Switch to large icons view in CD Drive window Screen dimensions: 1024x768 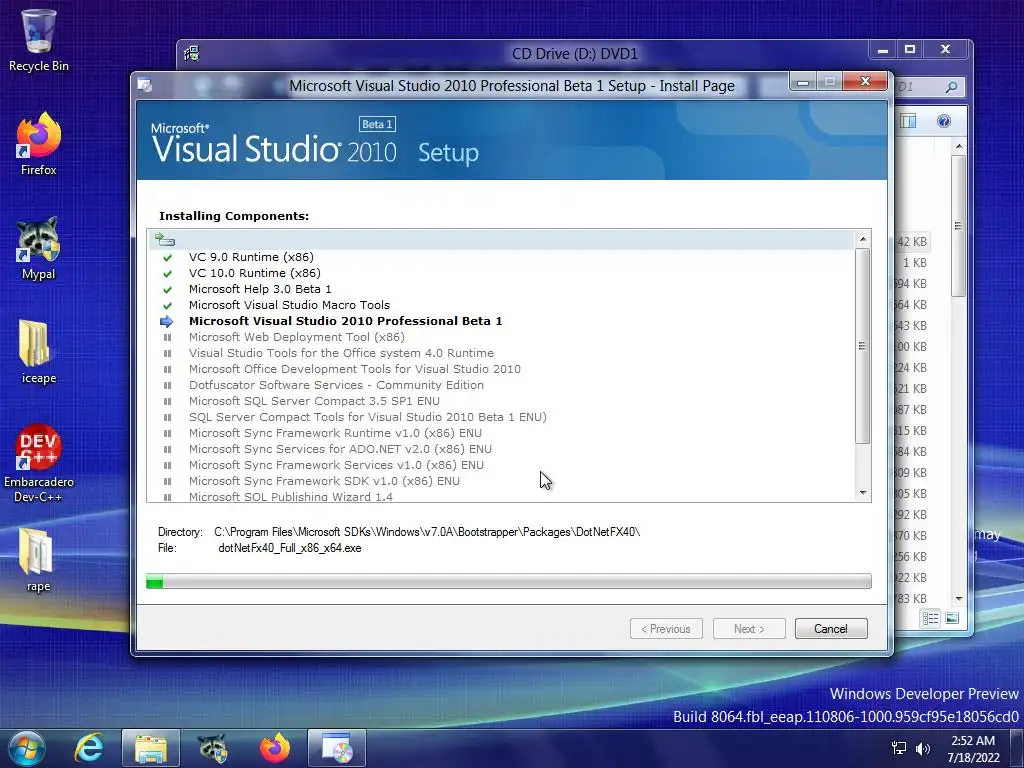952,618
